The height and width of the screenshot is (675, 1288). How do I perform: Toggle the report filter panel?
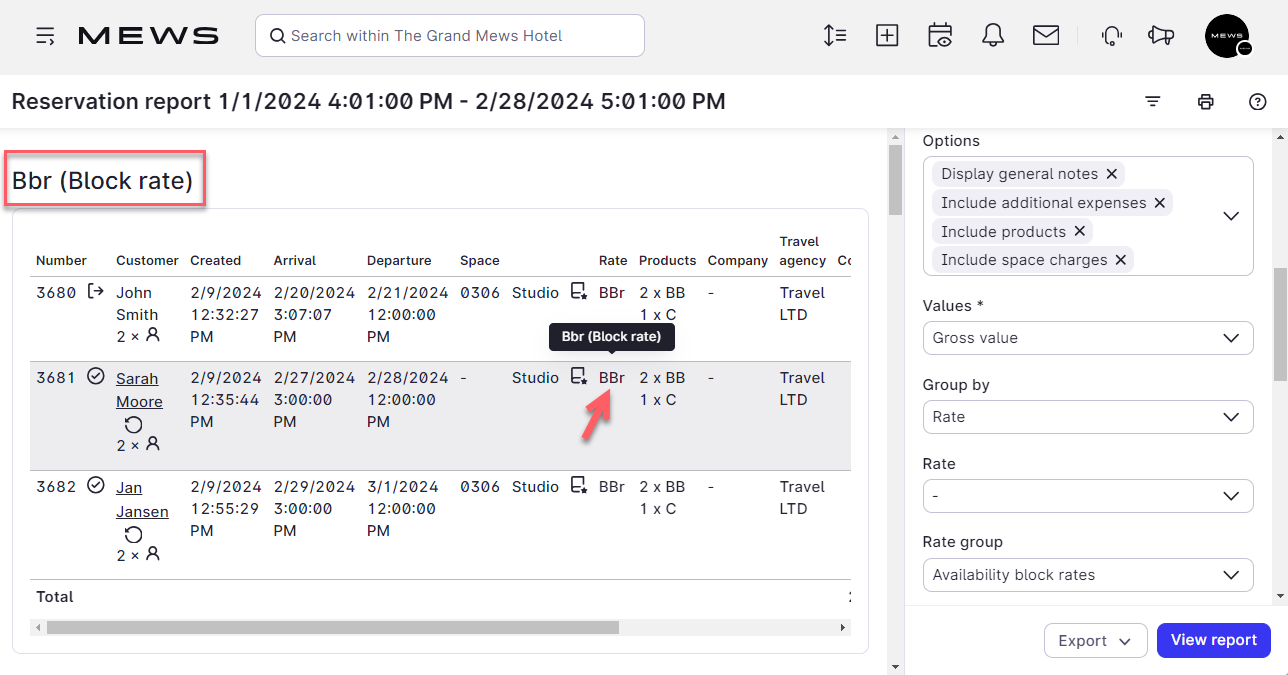coord(1153,102)
